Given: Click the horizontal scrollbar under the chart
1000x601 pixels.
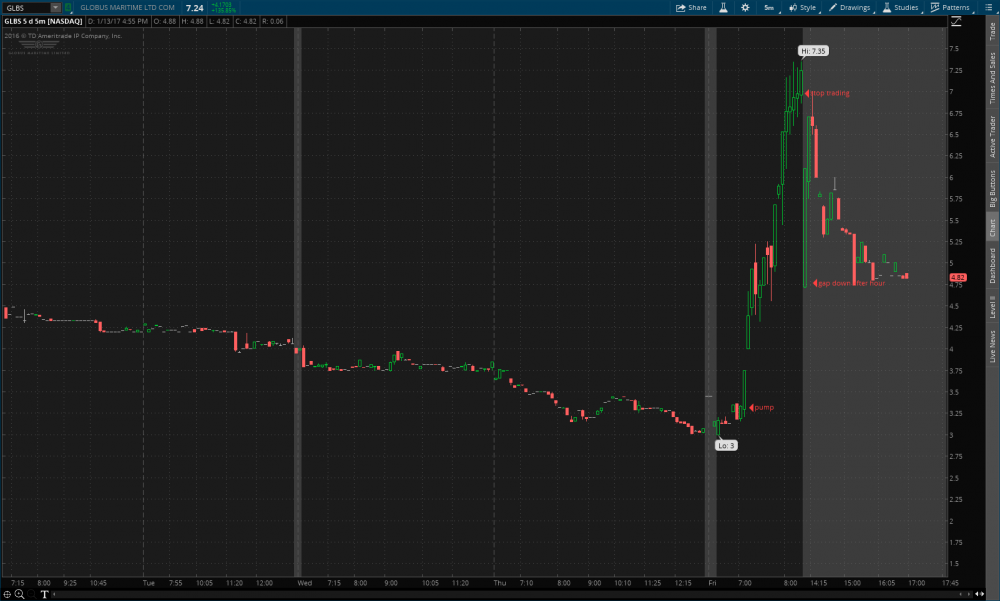Looking at the screenshot, I should [x=500, y=594].
